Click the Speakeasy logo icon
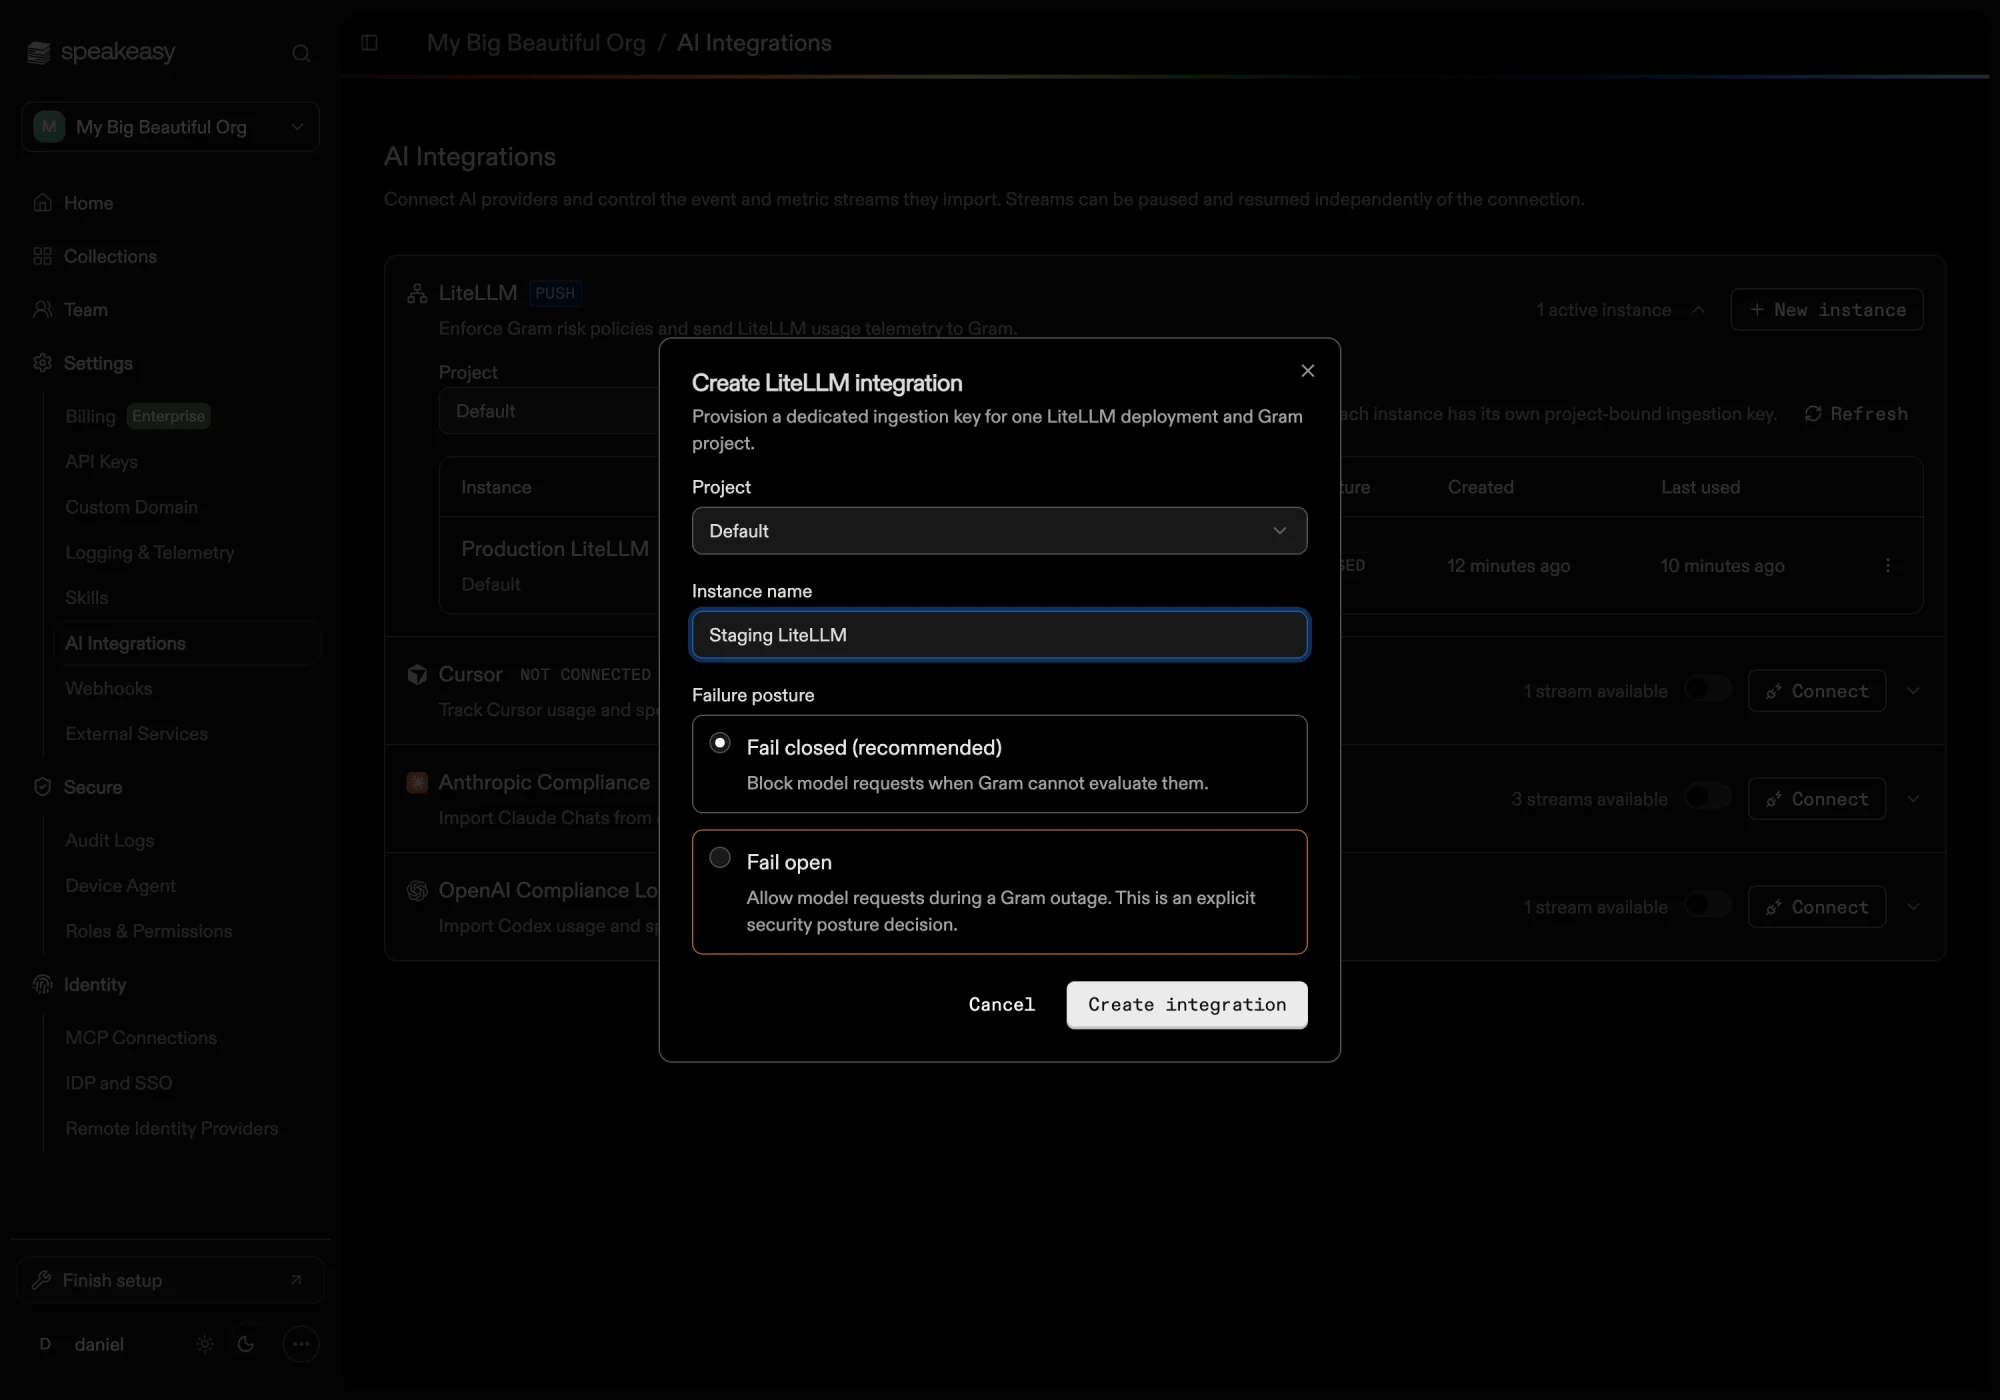This screenshot has height=1400, width=2000. pyautogui.click(x=39, y=52)
